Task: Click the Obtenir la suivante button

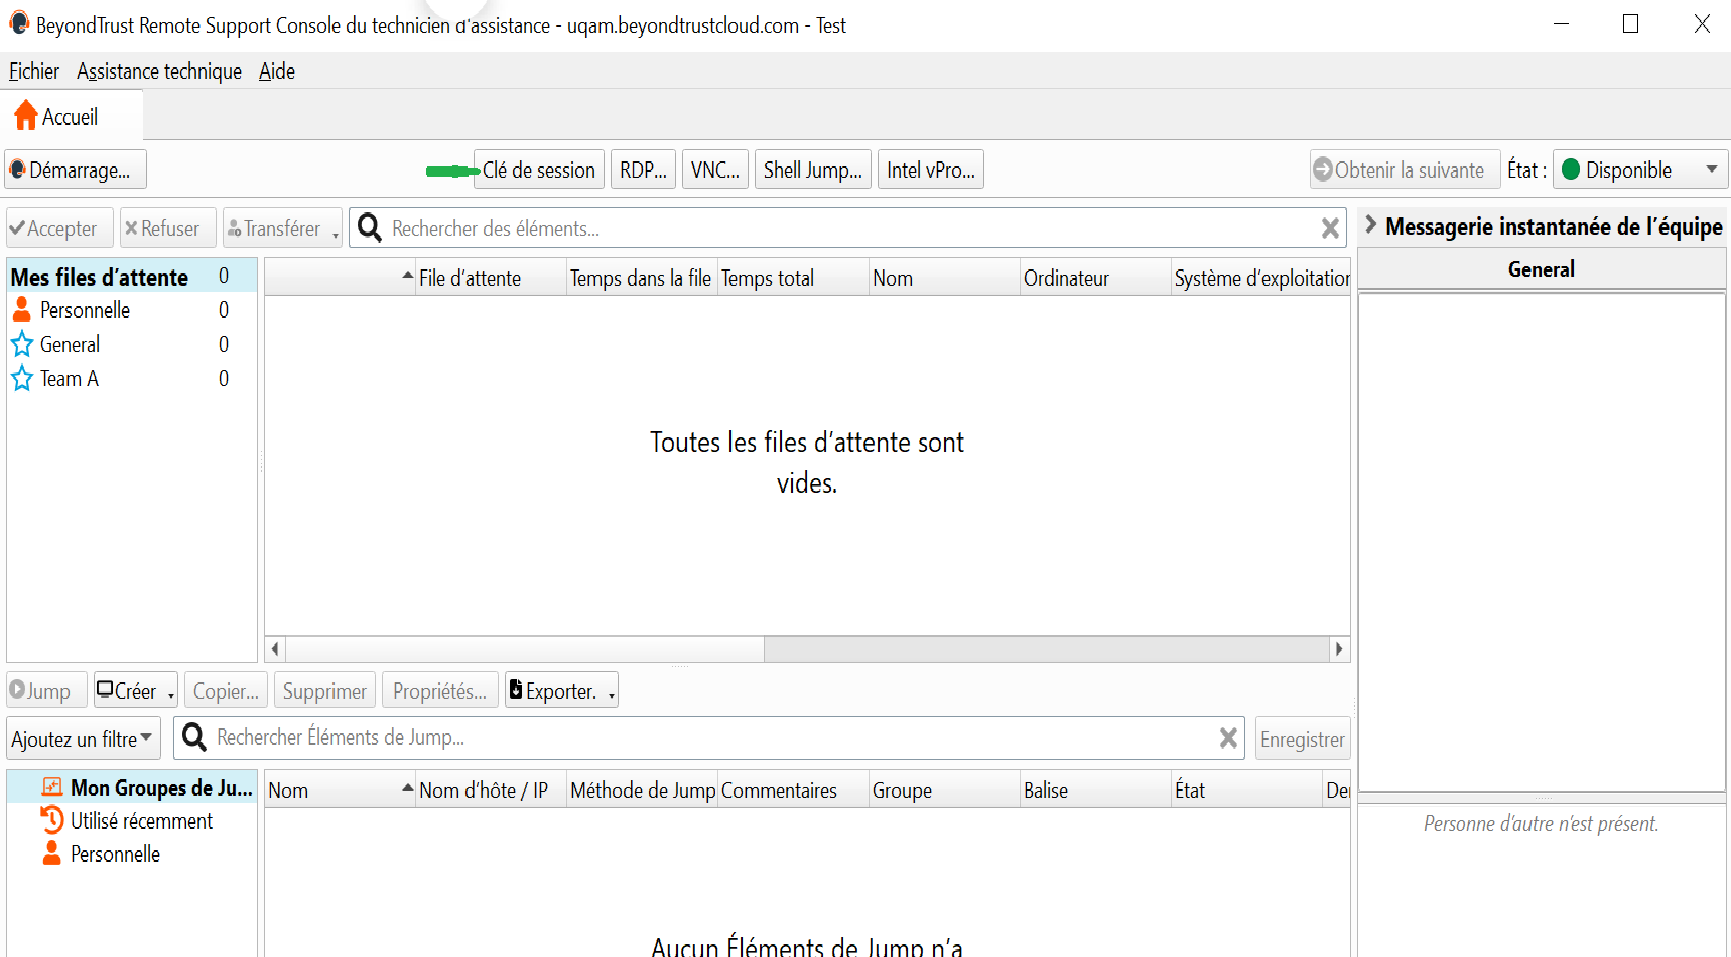Action: click(1404, 170)
